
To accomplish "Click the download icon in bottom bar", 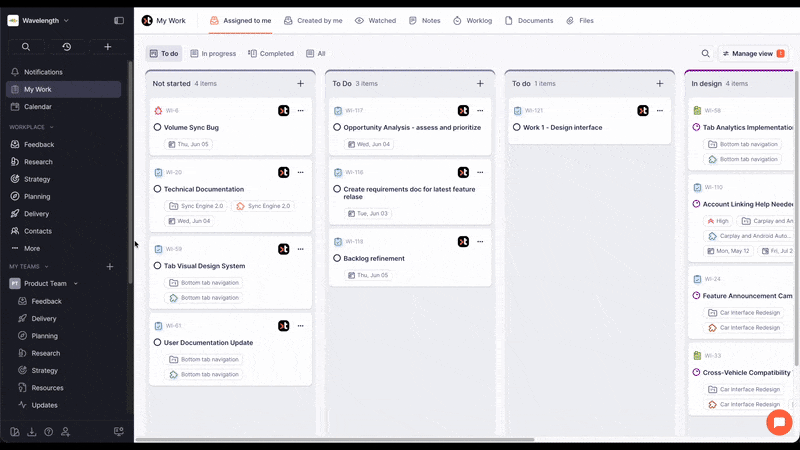I will tap(32, 432).
